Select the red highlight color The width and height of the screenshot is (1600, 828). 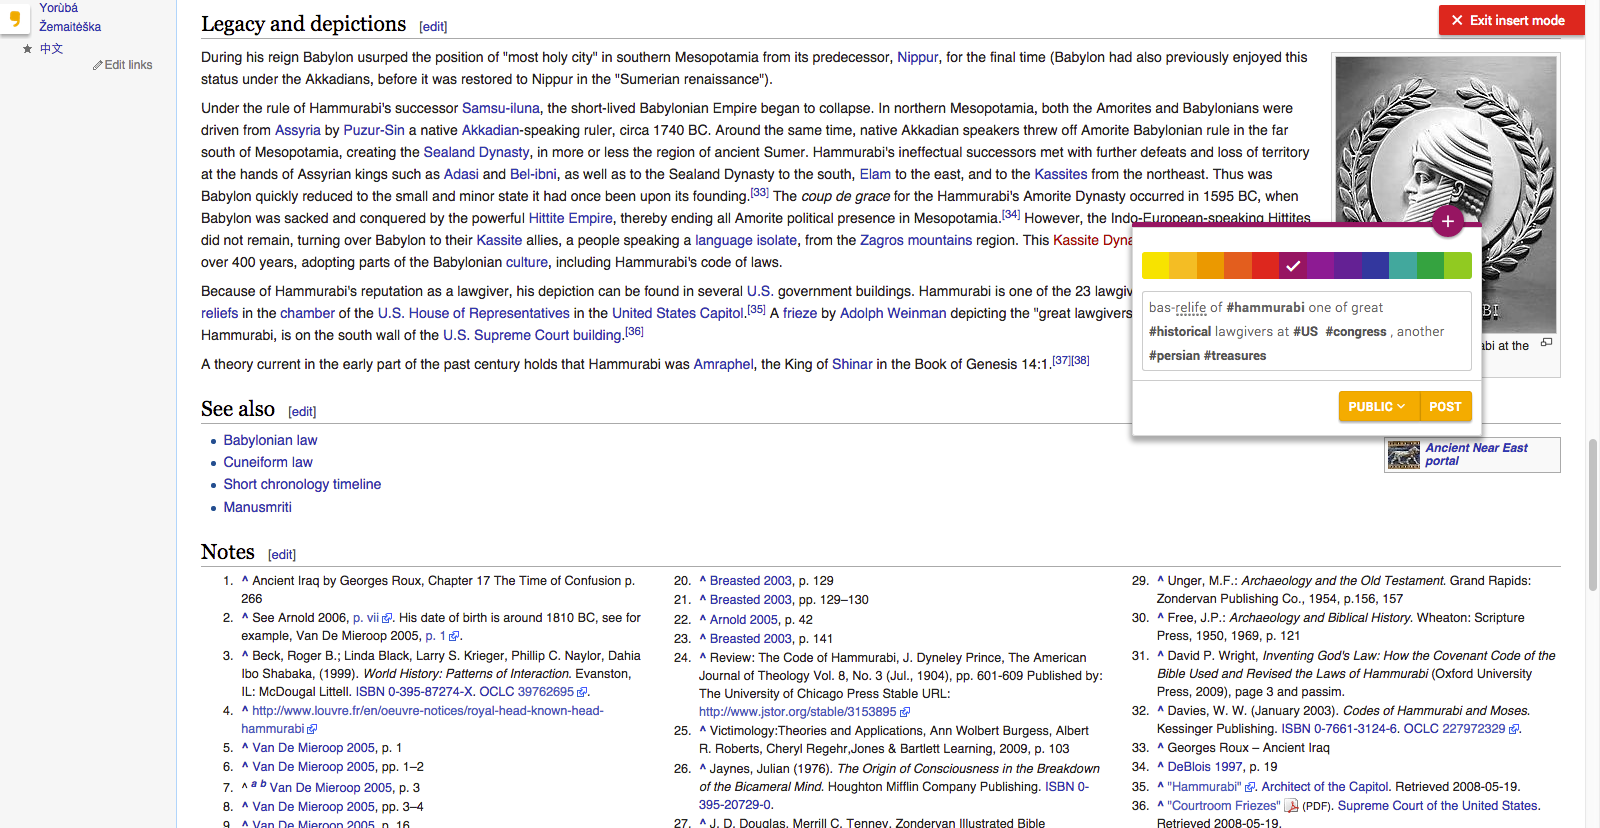coord(1266,265)
